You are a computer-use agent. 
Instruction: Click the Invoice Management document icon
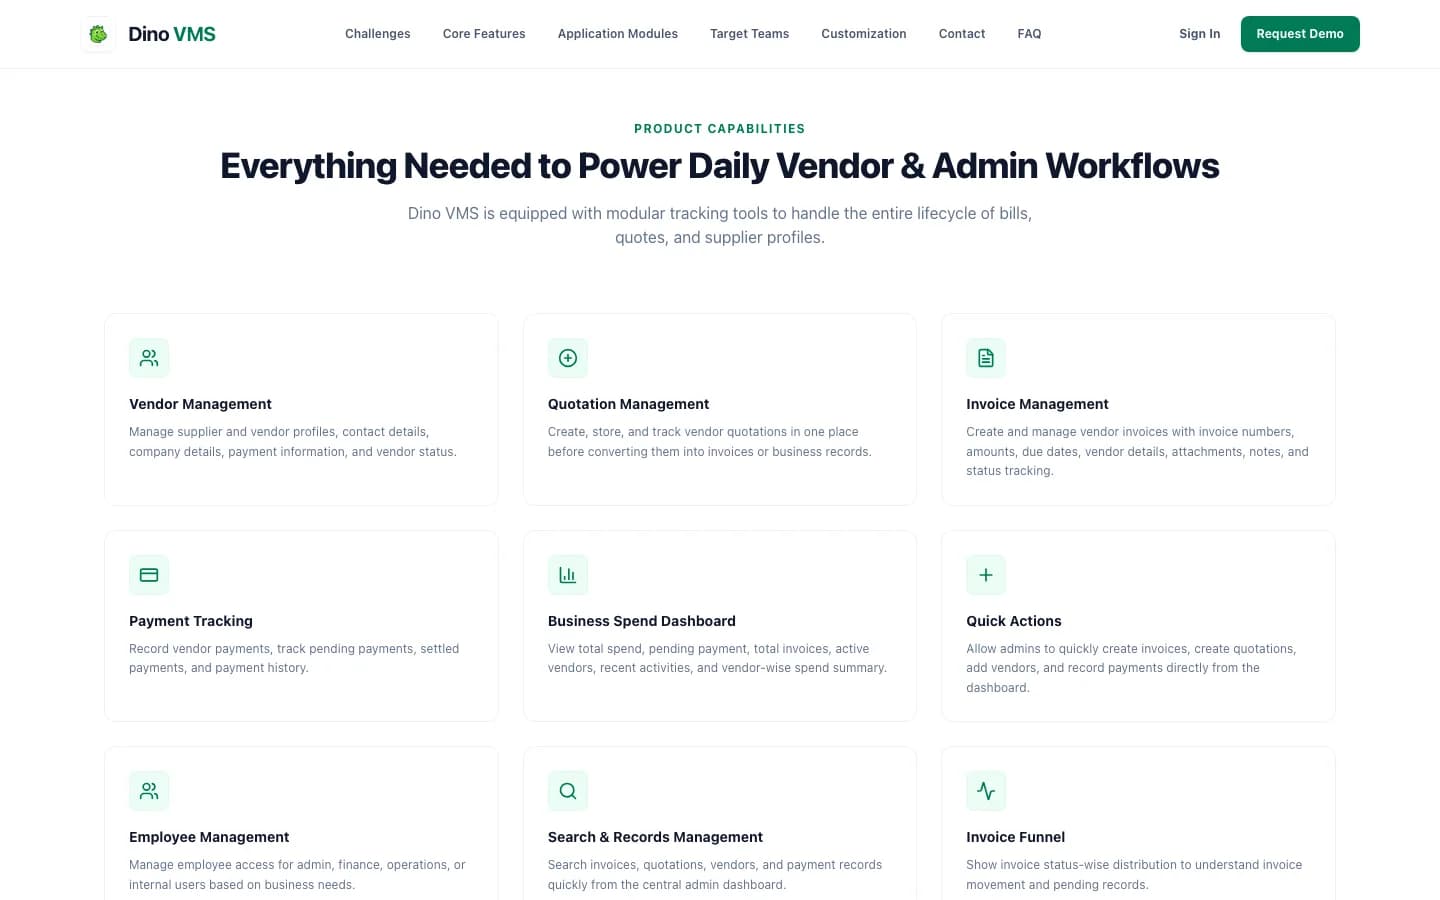[x=986, y=358]
